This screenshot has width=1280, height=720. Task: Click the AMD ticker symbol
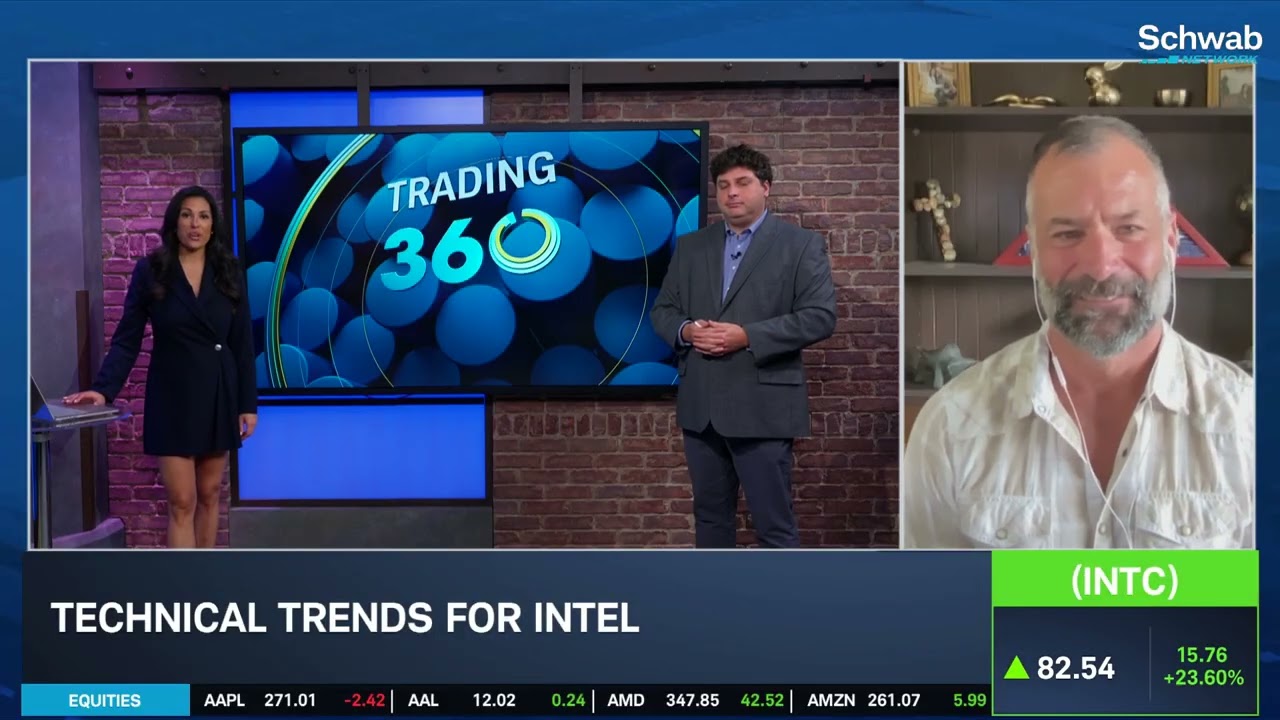click(x=626, y=700)
